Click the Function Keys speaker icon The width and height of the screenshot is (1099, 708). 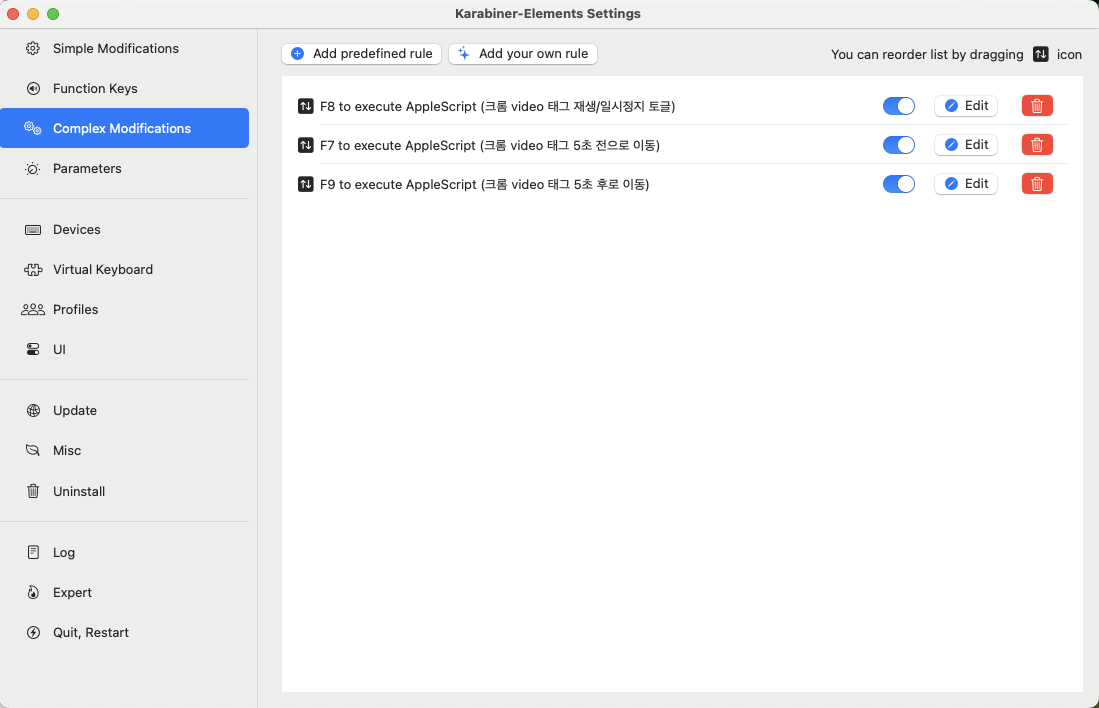click(33, 88)
